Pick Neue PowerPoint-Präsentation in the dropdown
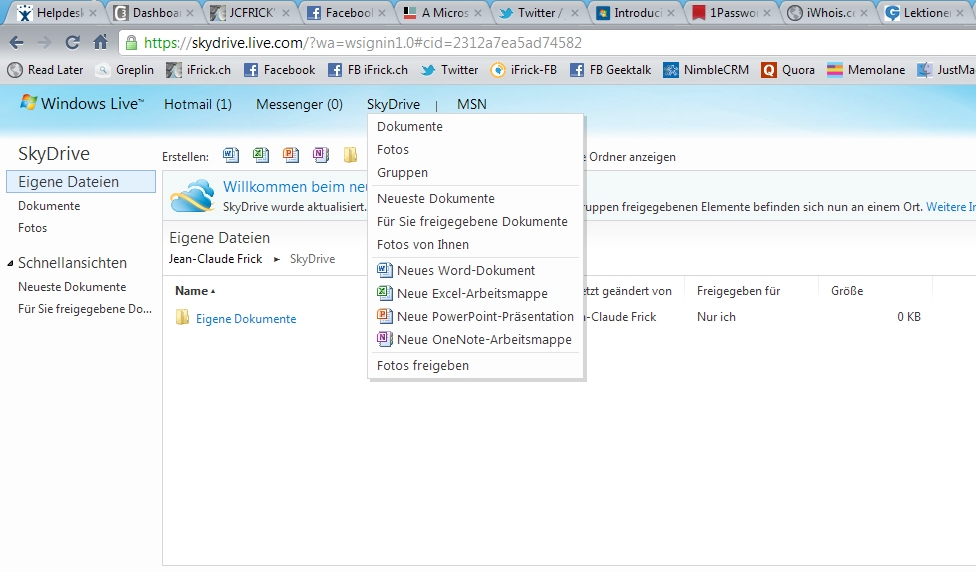This screenshot has width=976, height=572. [484, 316]
